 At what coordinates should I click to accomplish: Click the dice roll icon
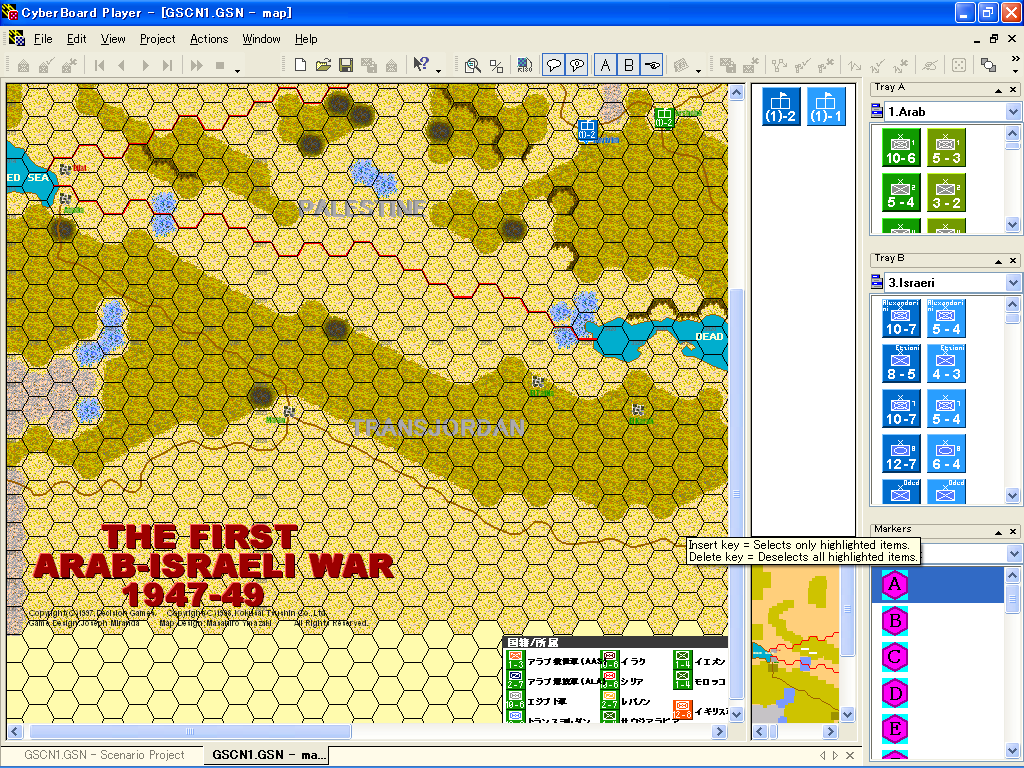(x=959, y=65)
